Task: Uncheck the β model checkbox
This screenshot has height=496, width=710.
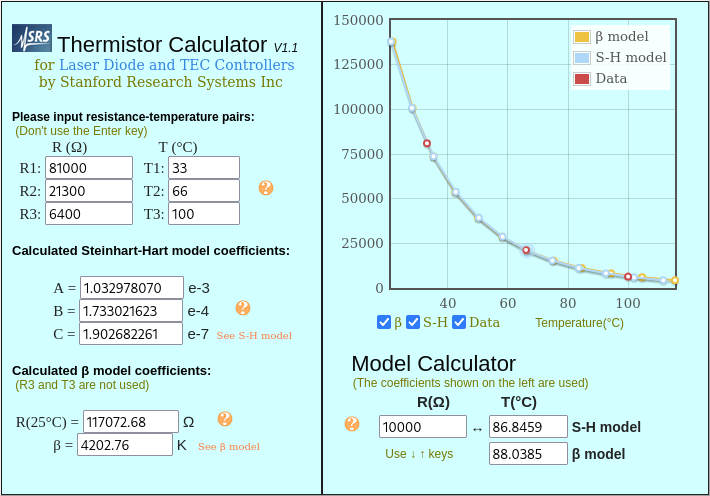Action: coord(384,322)
